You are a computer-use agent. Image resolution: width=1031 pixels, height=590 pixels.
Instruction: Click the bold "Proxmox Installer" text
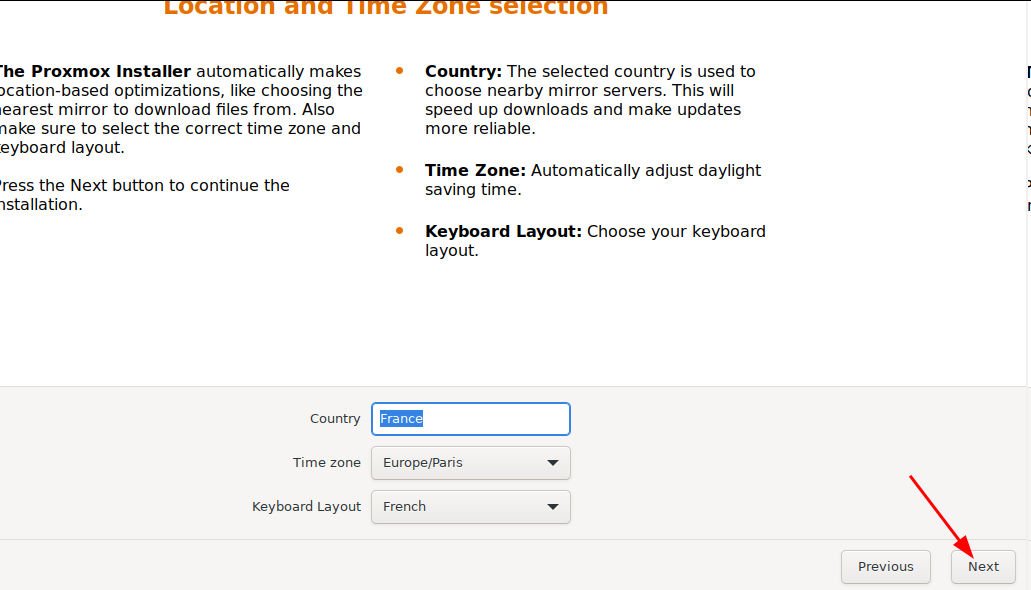pyautogui.click(x=95, y=71)
